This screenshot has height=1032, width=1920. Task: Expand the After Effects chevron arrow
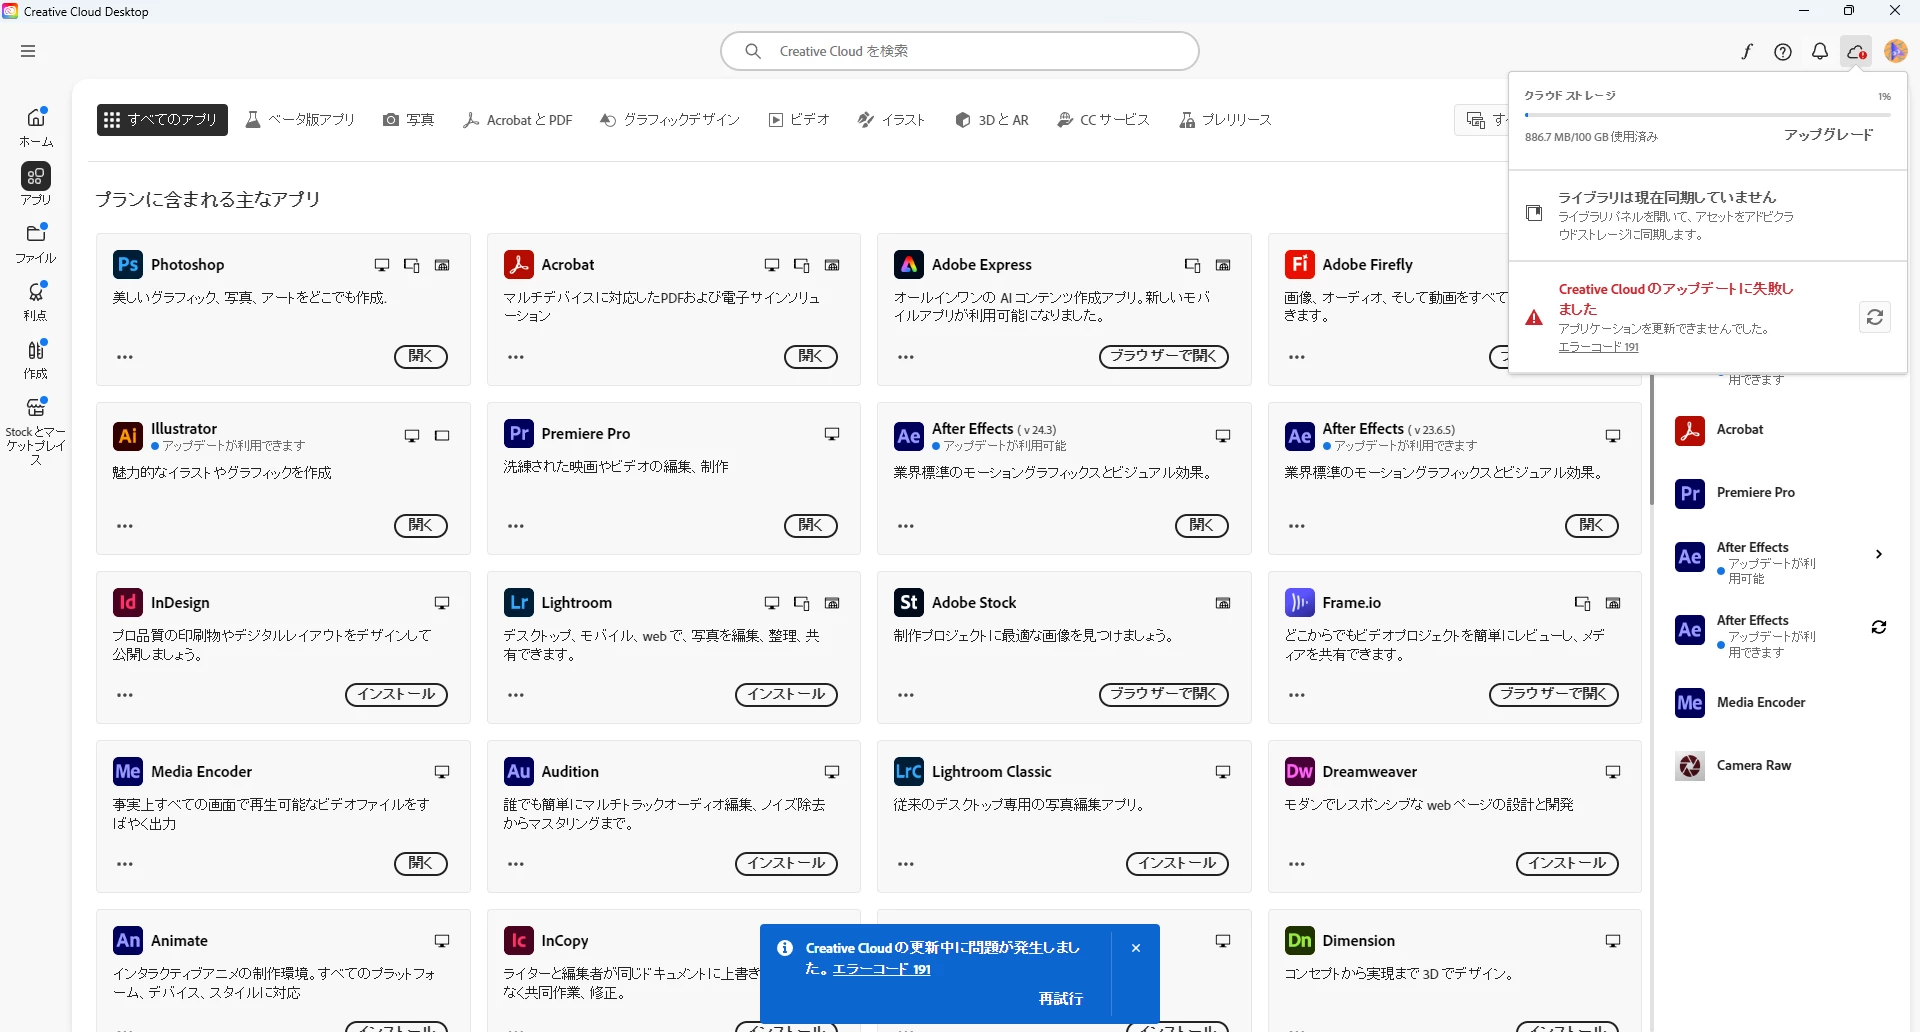tap(1879, 554)
